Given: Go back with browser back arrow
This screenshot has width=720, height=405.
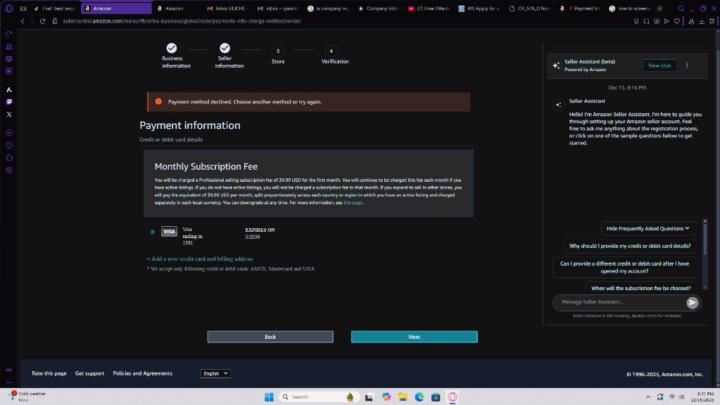Looking at the screenshot, I should click(22, 21).
